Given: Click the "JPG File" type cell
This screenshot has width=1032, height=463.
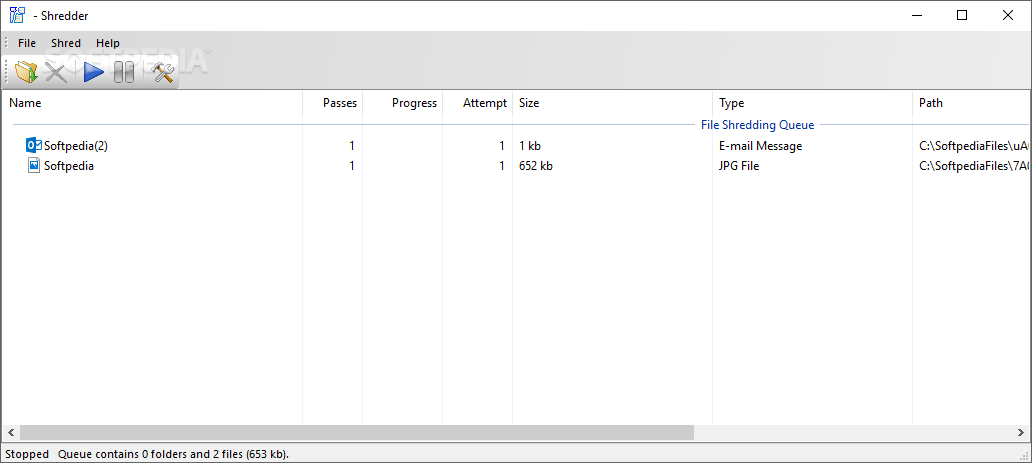Looking at the screenshot, I should tap(739, 166).
